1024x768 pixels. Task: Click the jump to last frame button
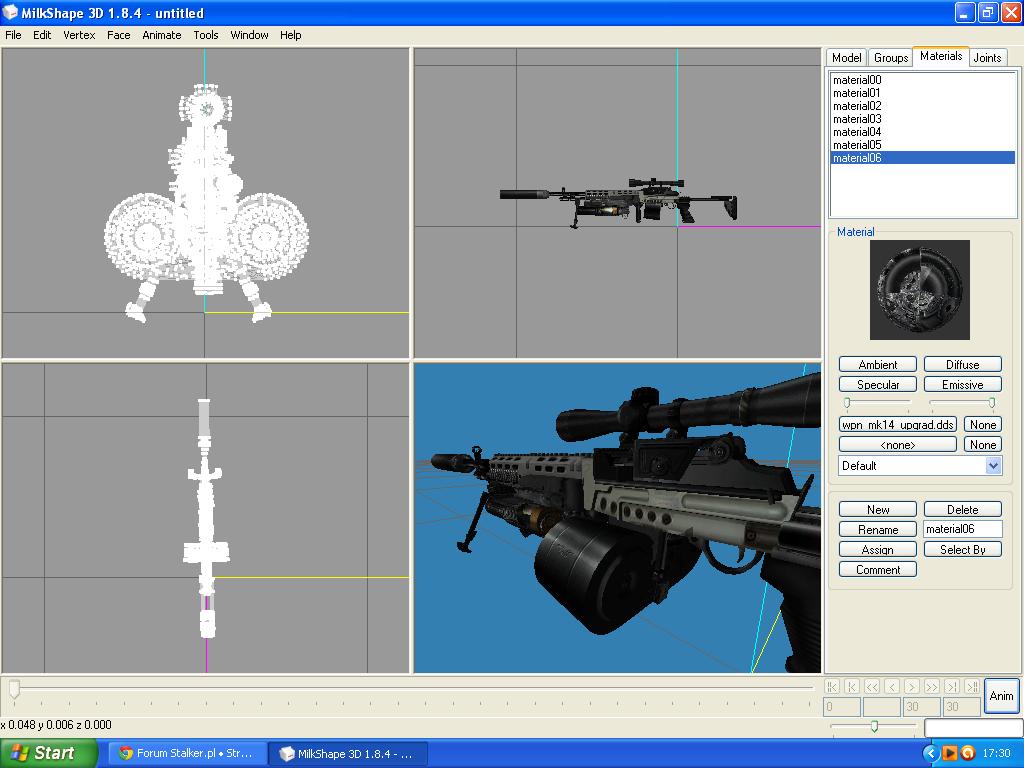(971, 686)
